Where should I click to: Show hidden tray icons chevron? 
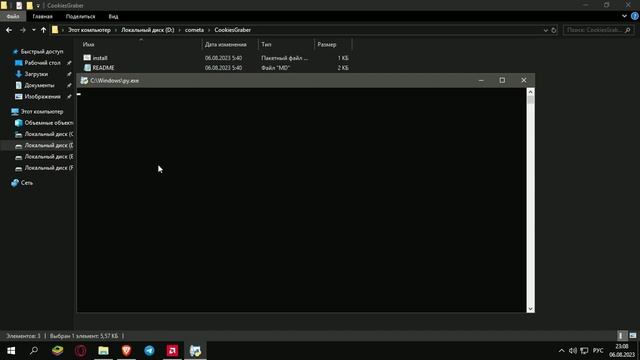561,351
